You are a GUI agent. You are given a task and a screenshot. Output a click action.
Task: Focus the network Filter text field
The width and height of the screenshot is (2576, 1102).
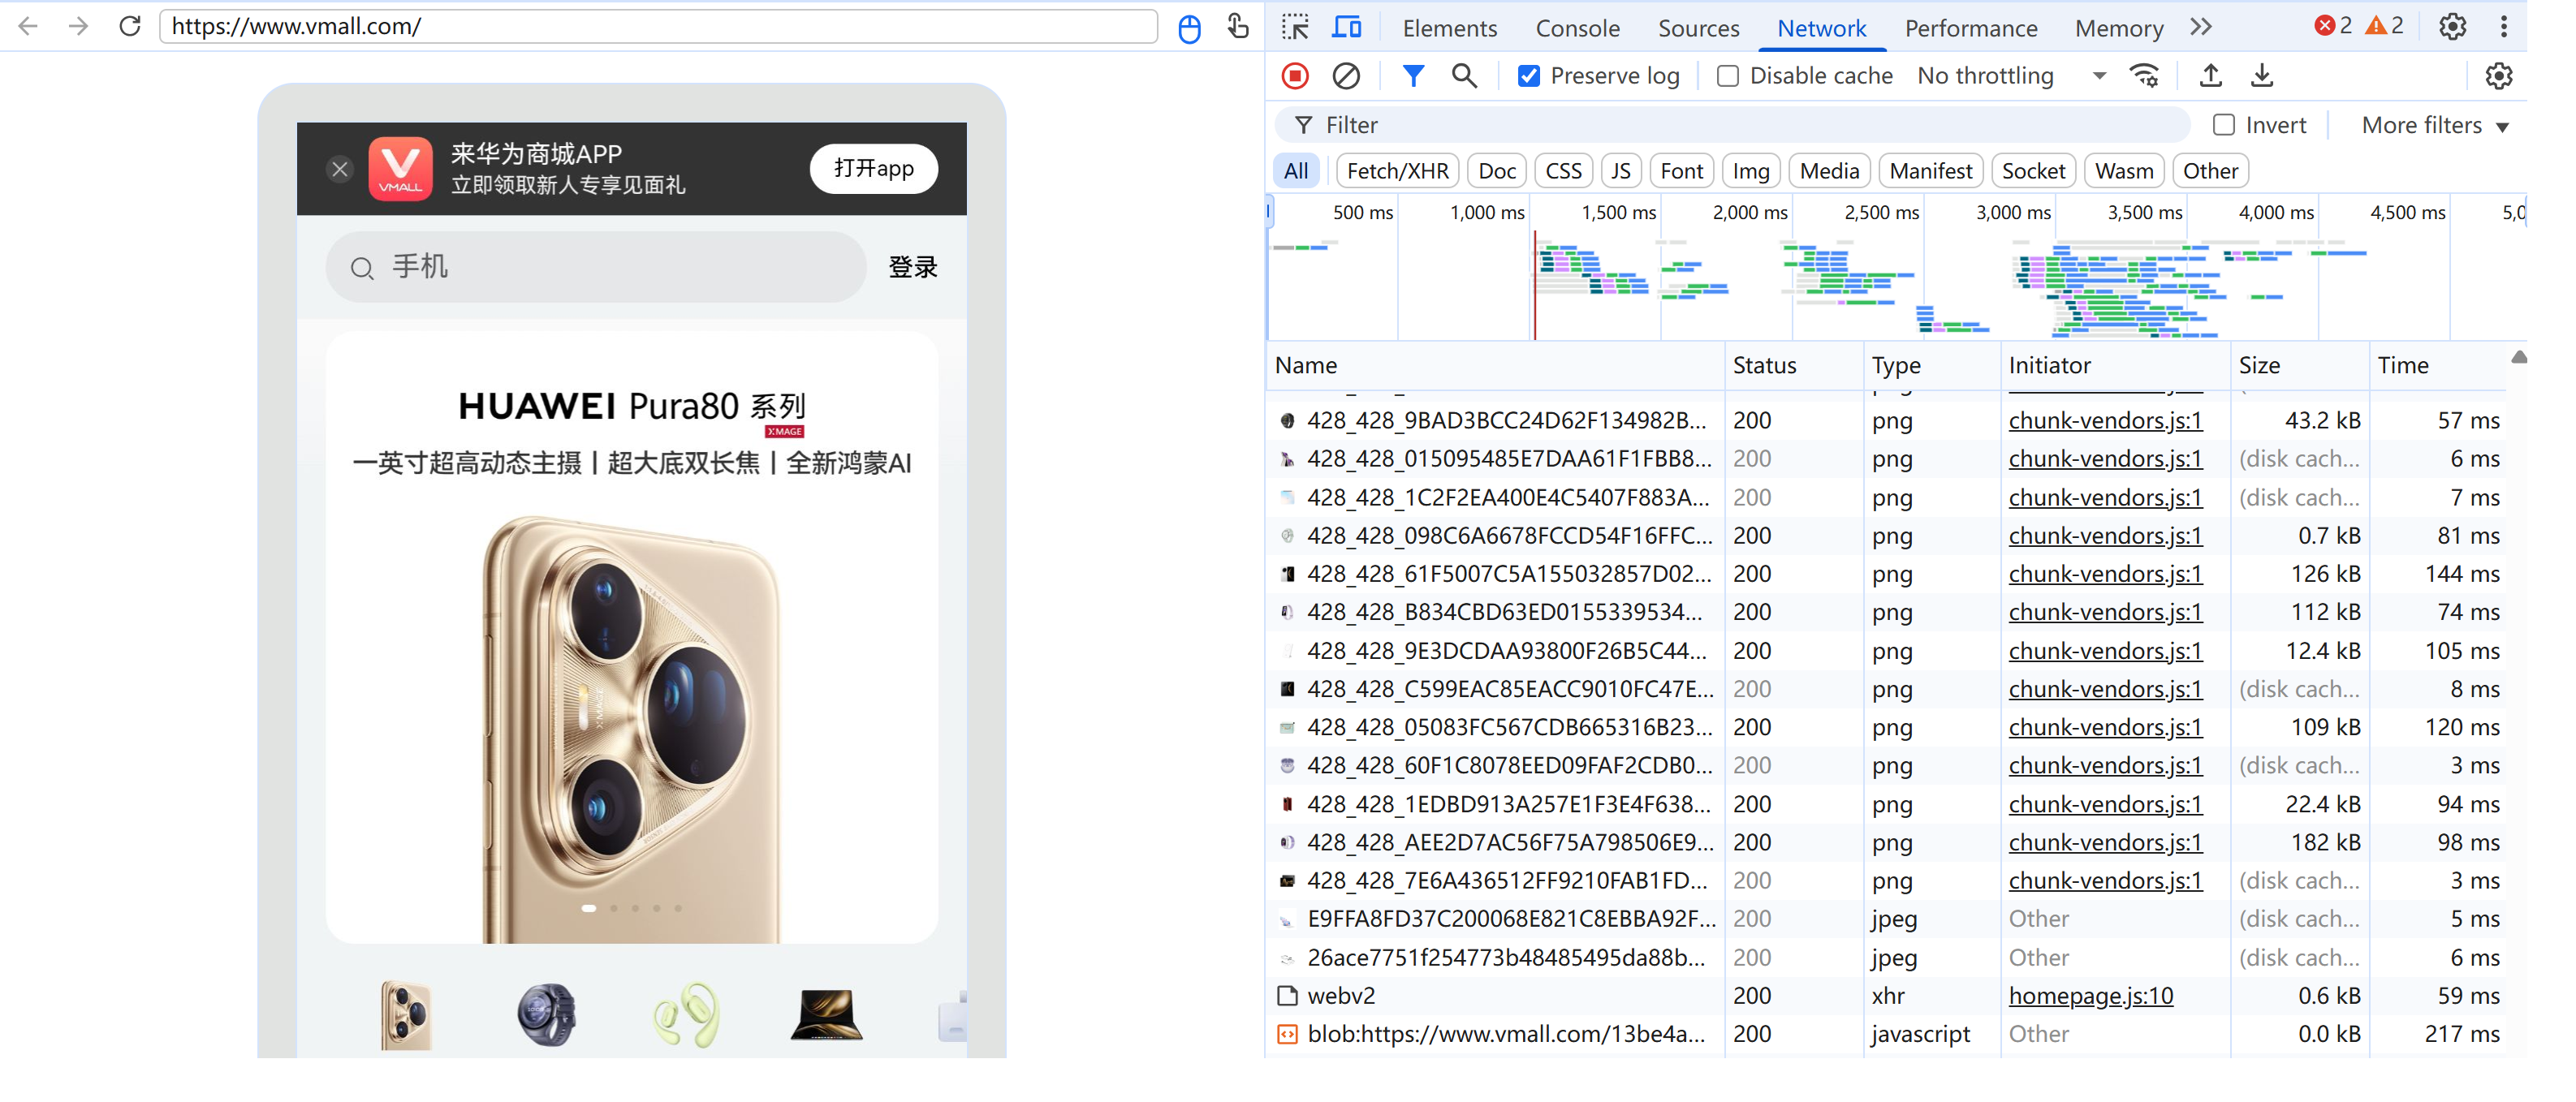tap(1732, 125)
